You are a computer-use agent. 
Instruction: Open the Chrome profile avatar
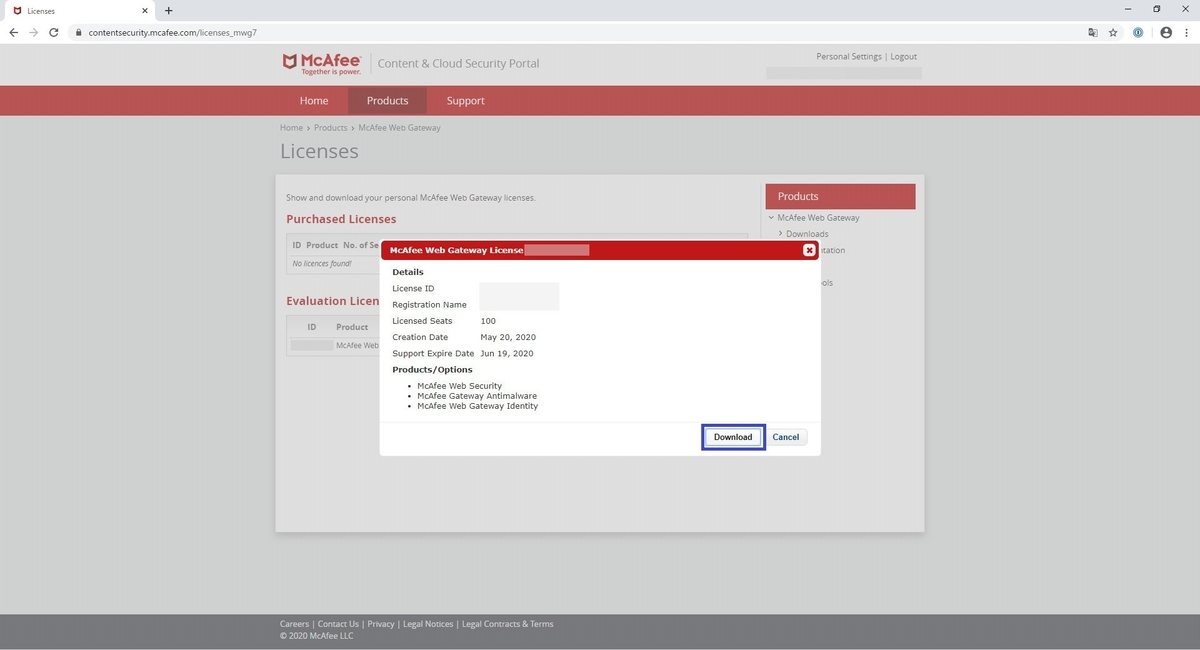click(x=1165, y=32)
